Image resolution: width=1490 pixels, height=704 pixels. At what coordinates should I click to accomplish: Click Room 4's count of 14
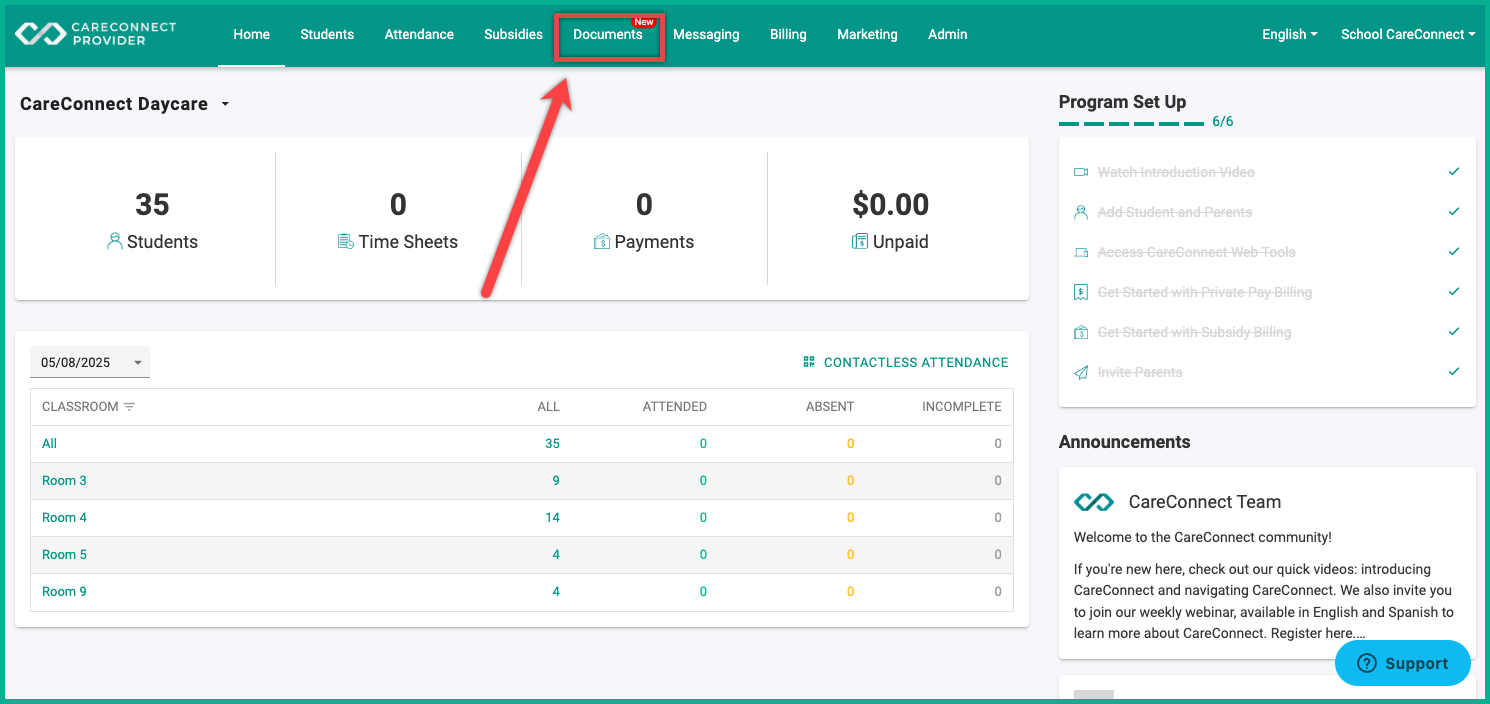pyautogui.click(x=552, y=518)
